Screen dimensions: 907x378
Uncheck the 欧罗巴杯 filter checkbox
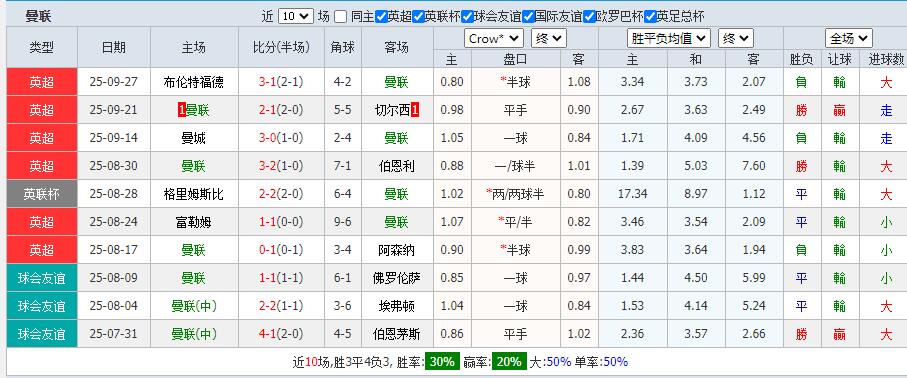[589, 16]
